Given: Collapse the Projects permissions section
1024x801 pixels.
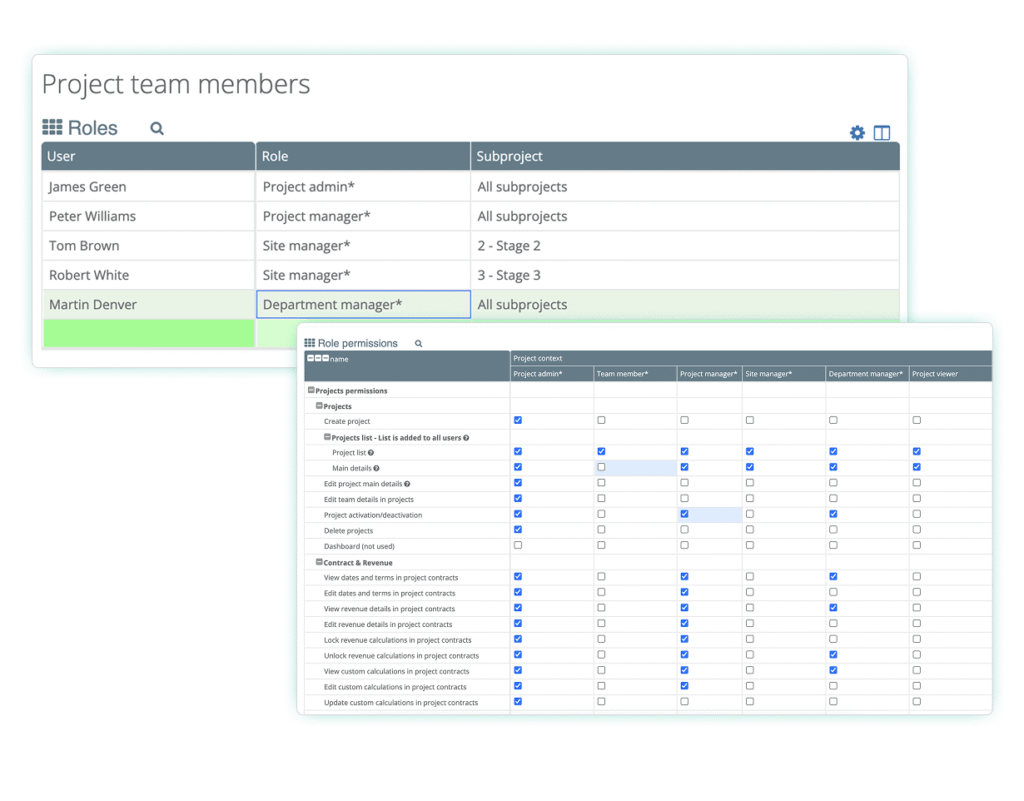Looking at the screenshot, I should 311,389.
